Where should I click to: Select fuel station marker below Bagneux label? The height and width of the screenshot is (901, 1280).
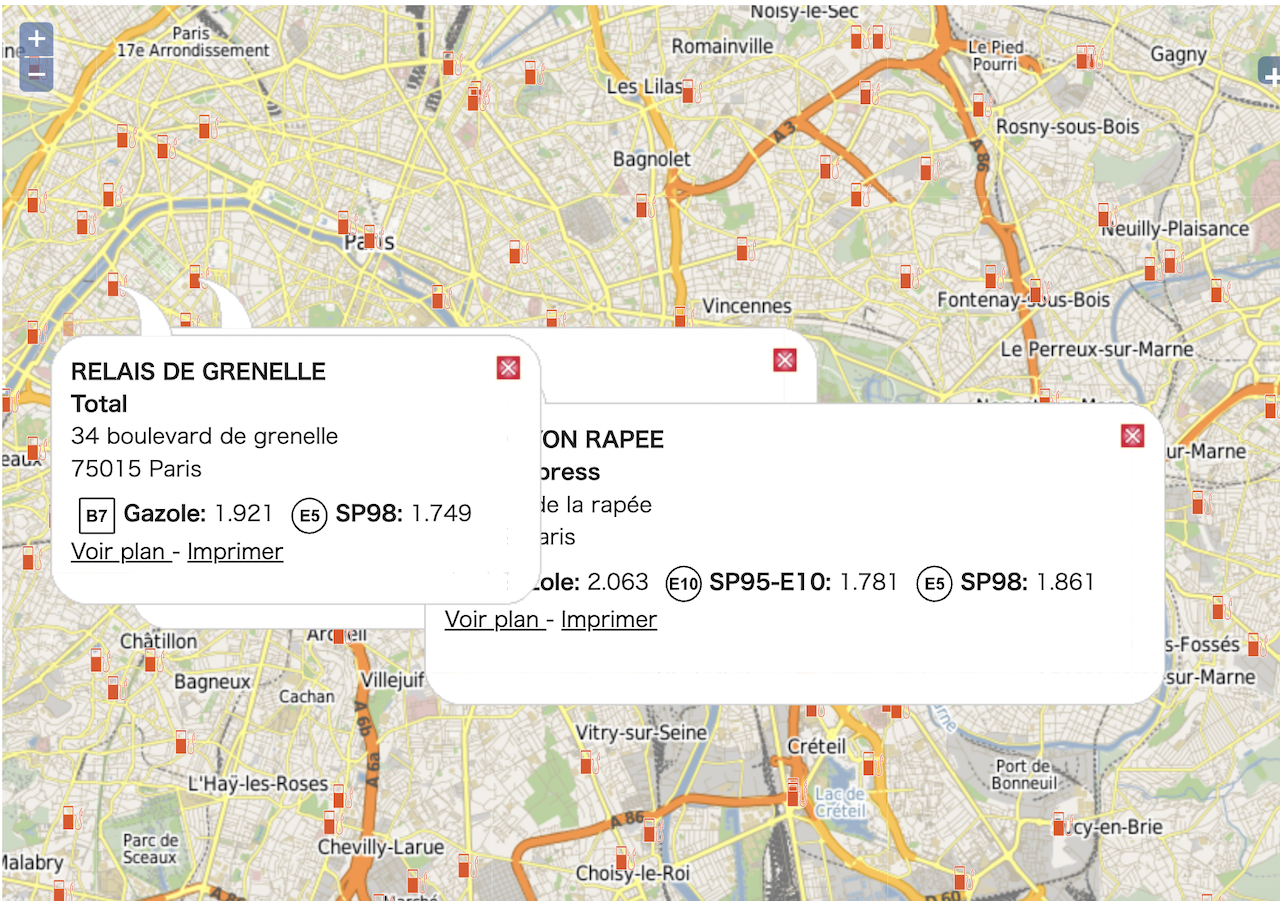[x=183, y=741]
